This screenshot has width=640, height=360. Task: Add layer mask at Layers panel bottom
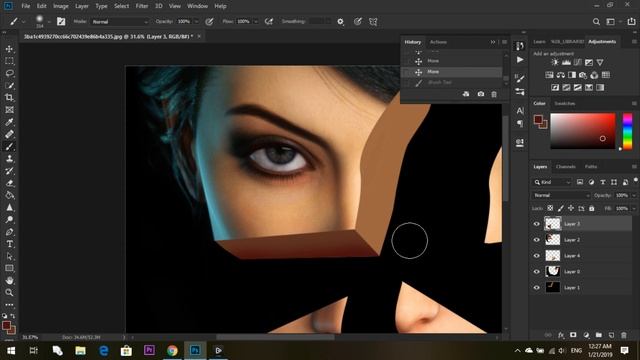point(573,335)
